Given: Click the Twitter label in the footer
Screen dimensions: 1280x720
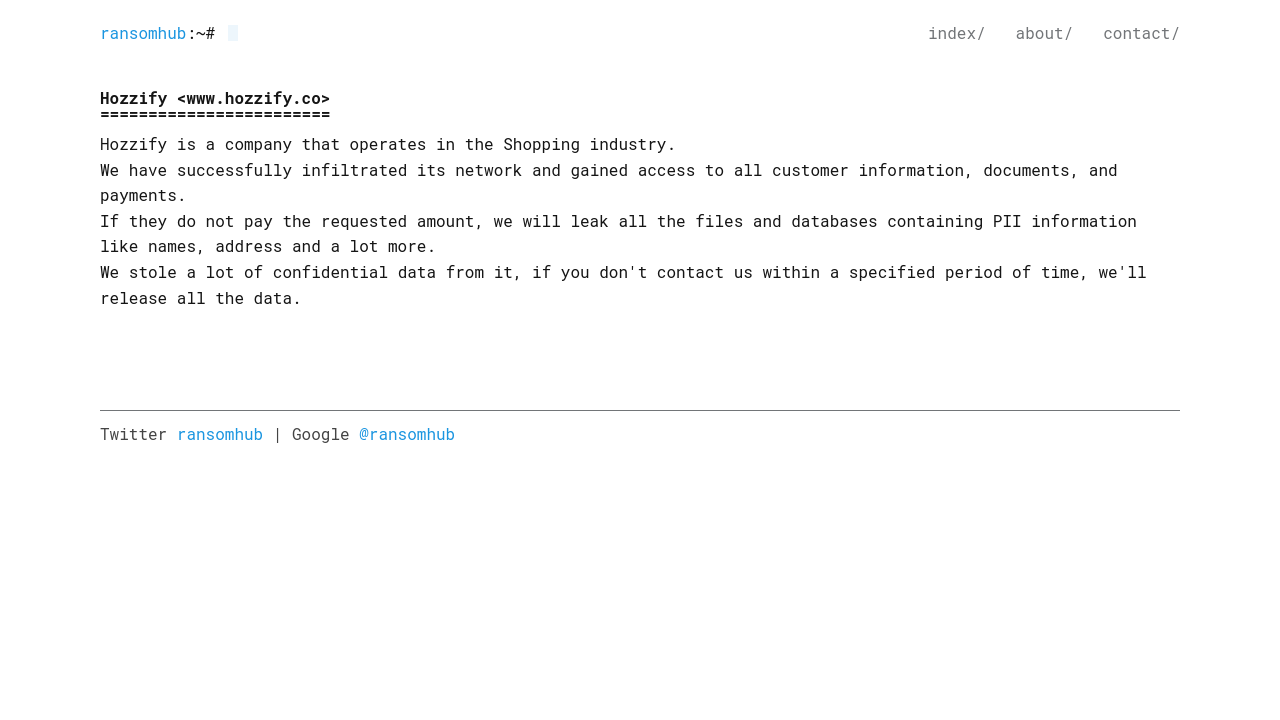Looking at the screenshot, I should pyautogui.click(x=133, y=434).
